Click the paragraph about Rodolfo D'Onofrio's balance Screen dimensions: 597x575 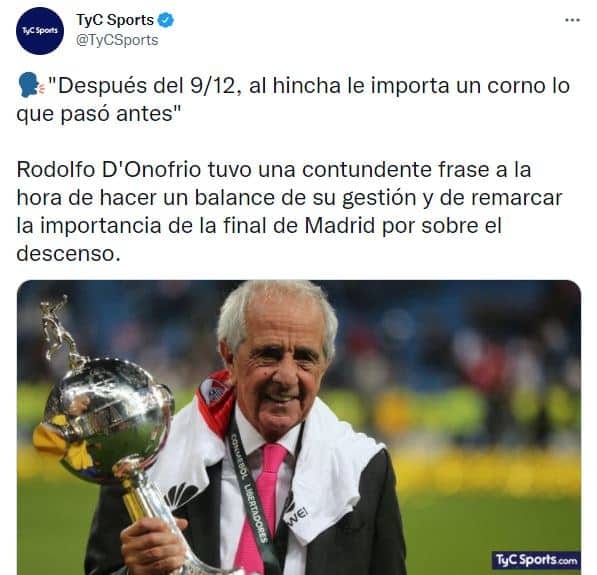289,211
